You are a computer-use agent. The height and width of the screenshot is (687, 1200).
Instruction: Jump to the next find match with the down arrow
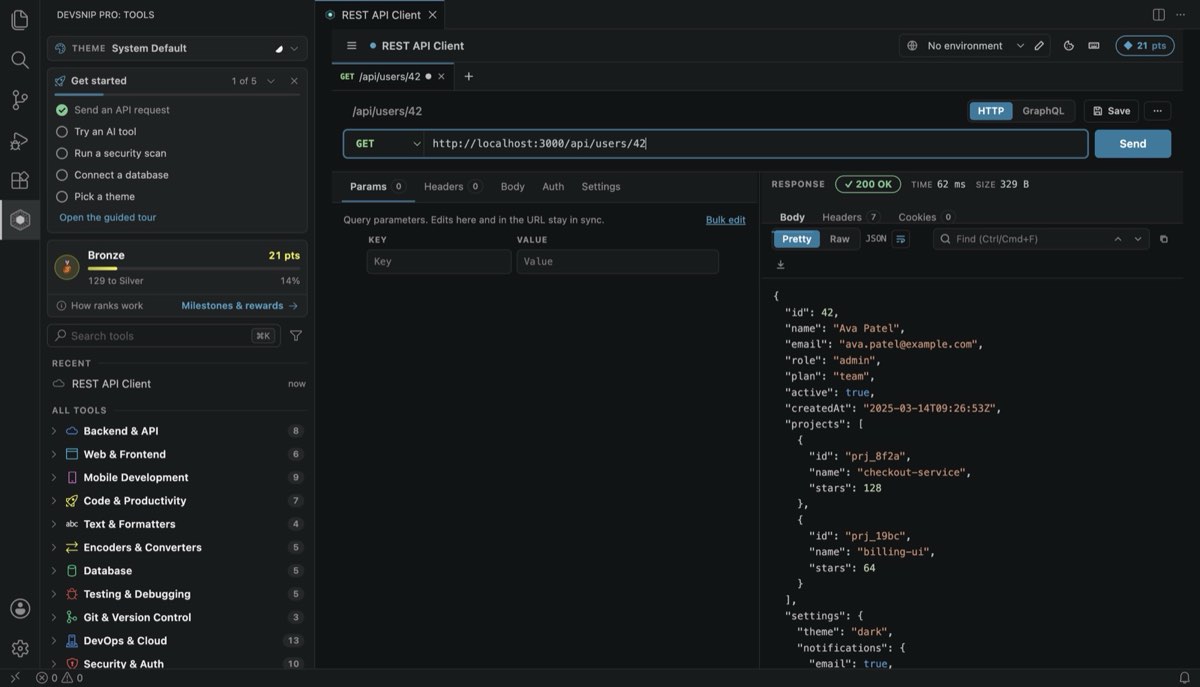1138,239
